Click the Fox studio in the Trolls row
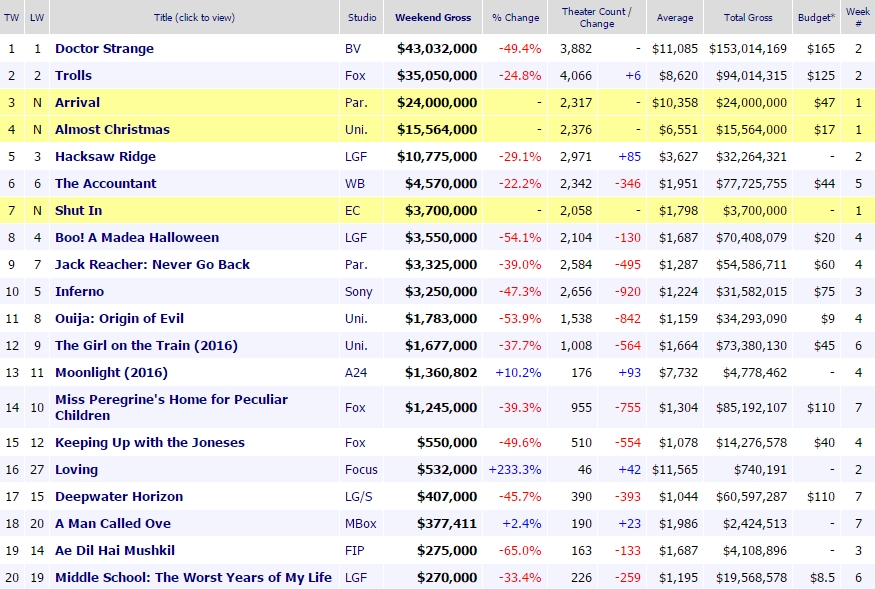875x589 pixels. 355,75
